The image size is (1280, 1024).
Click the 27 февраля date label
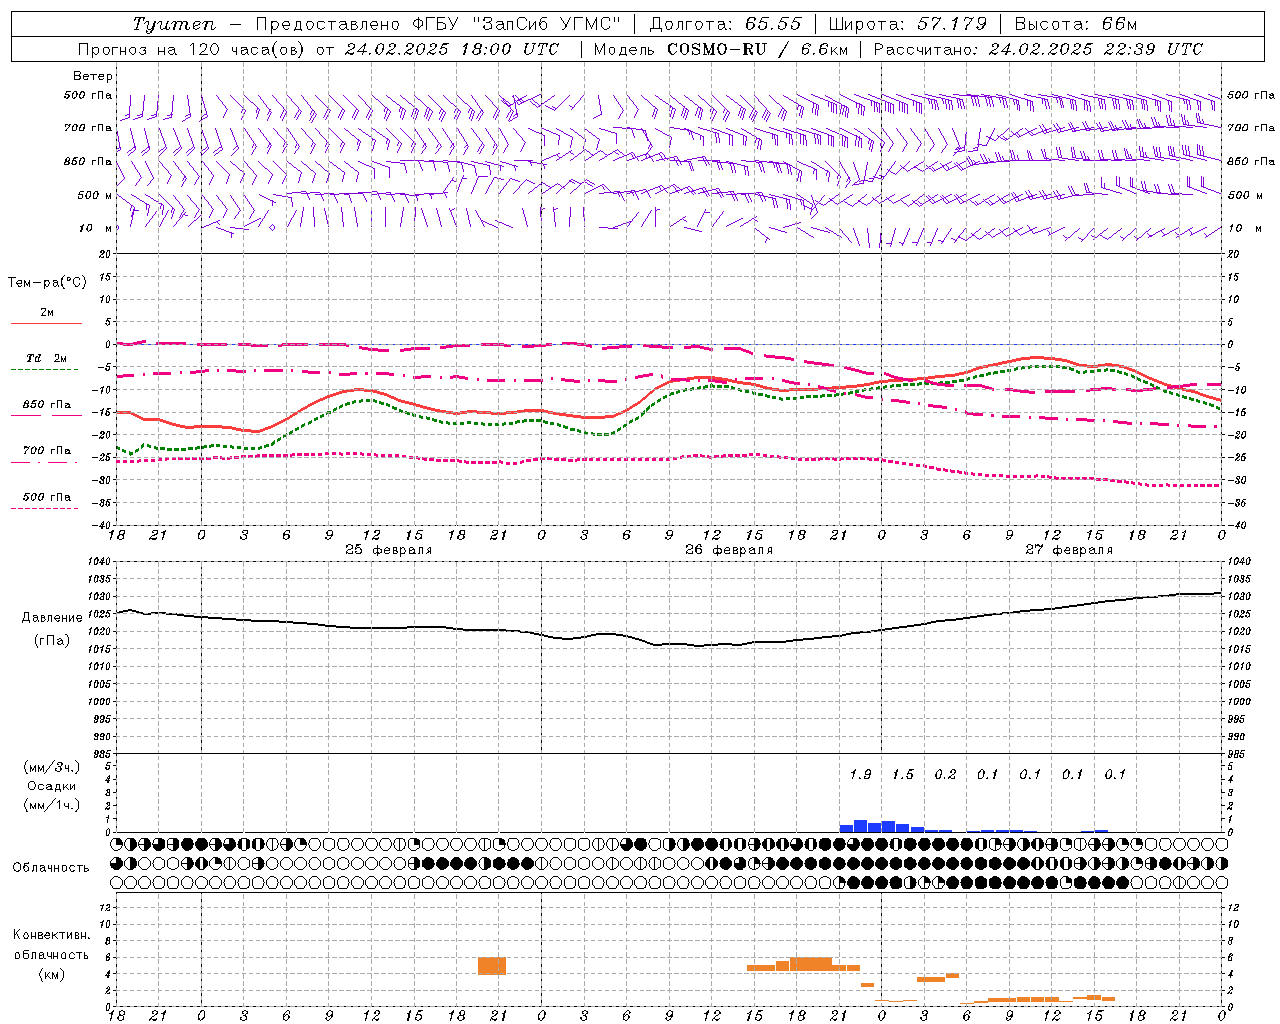[x=1069, y=550]
